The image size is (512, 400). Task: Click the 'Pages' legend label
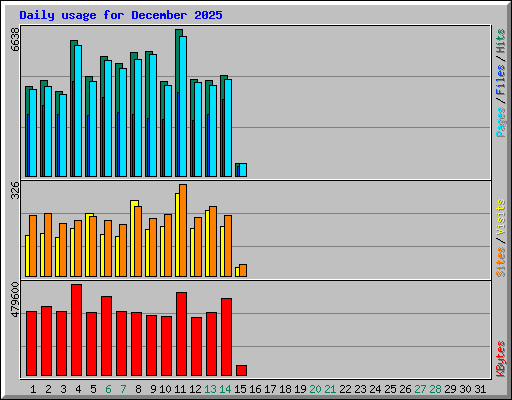501,122
